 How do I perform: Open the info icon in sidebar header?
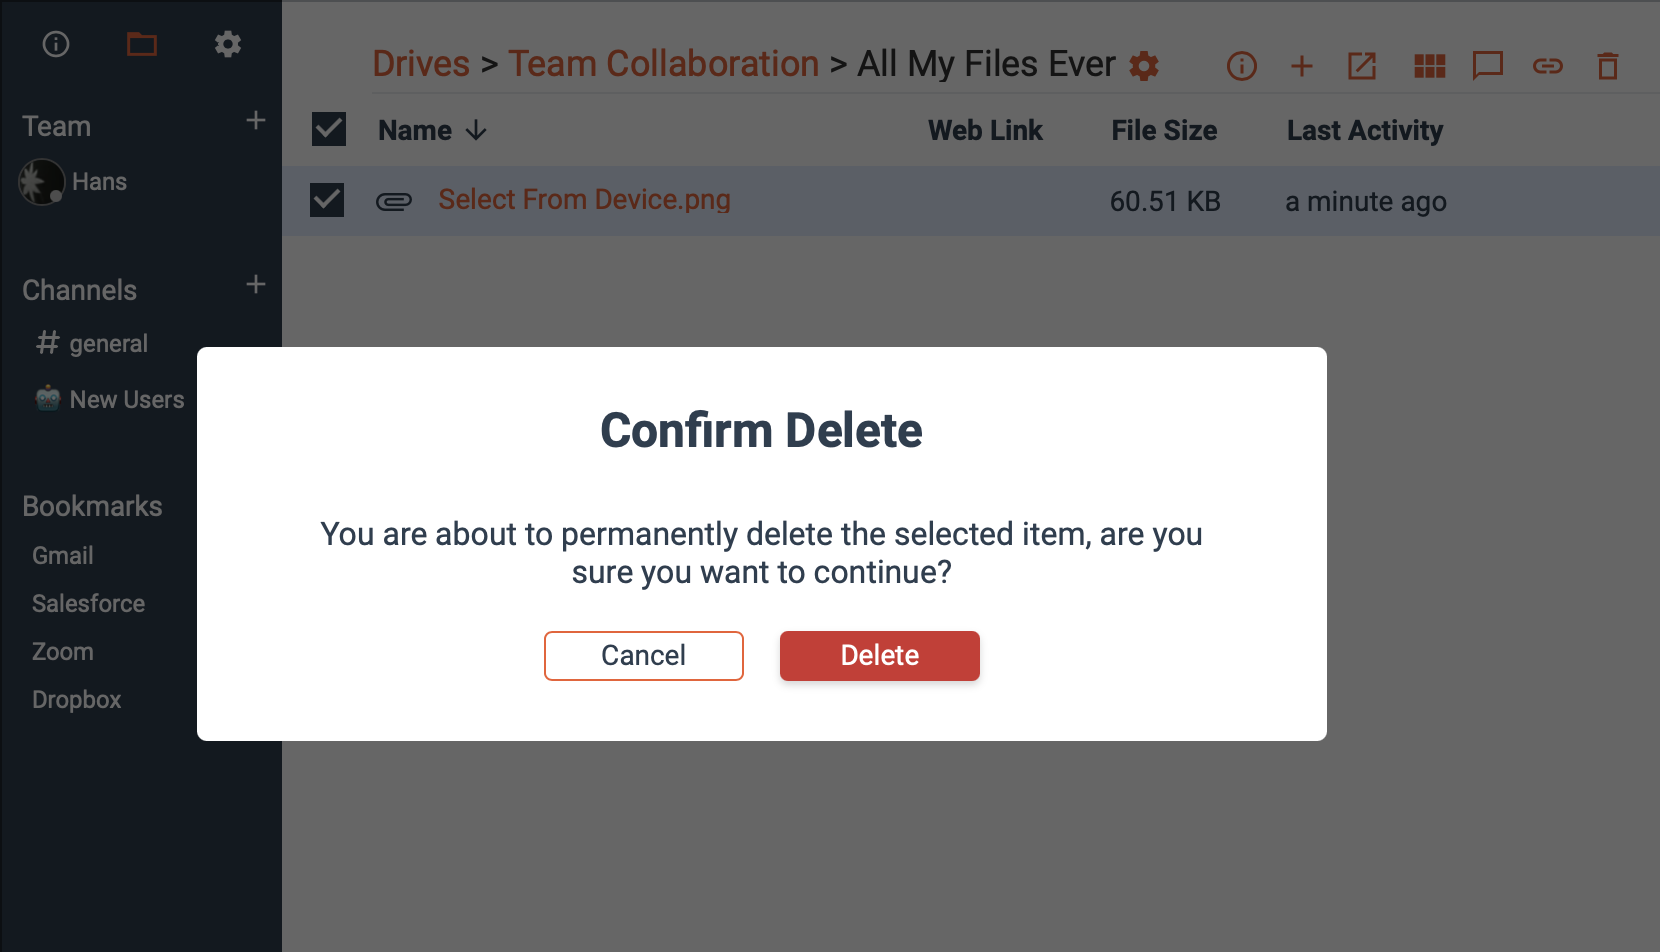56,44
